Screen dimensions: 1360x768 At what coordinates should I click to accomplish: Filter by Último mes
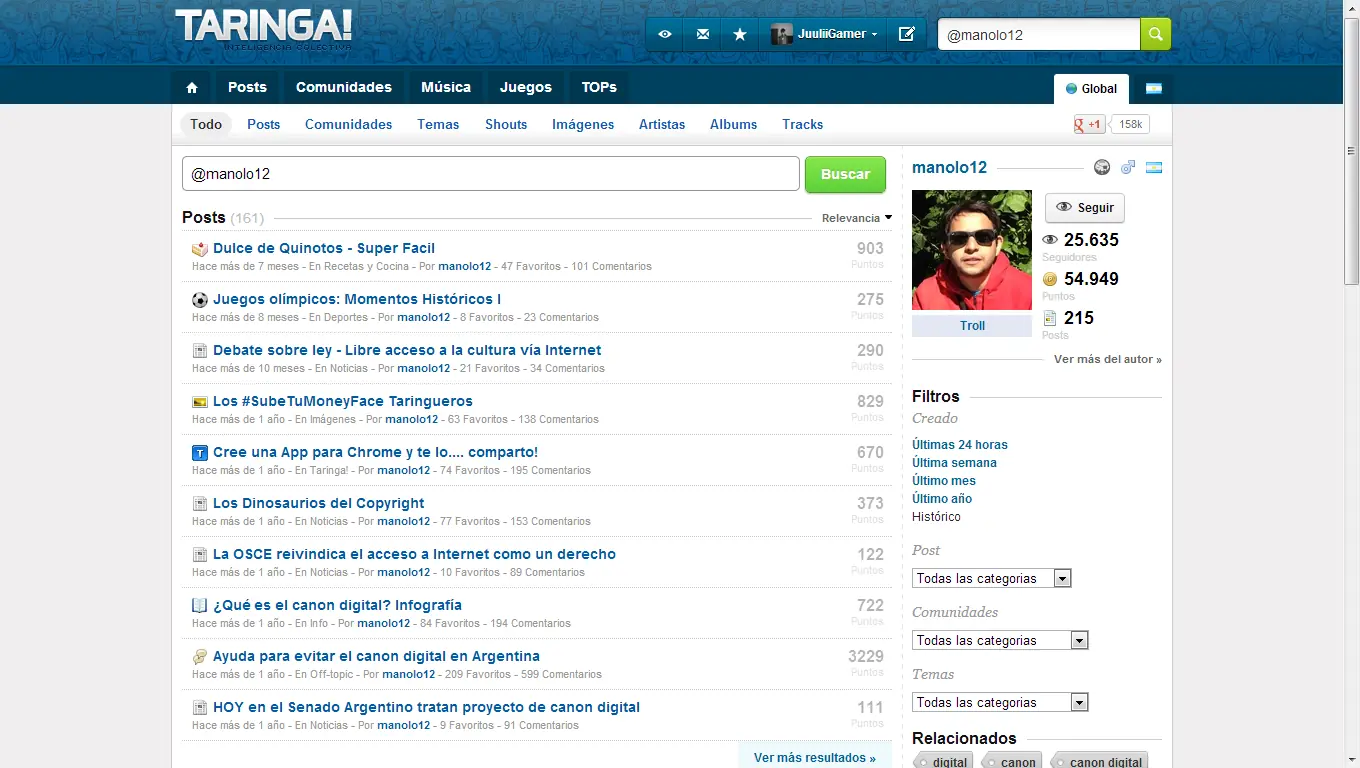point(944,481)
